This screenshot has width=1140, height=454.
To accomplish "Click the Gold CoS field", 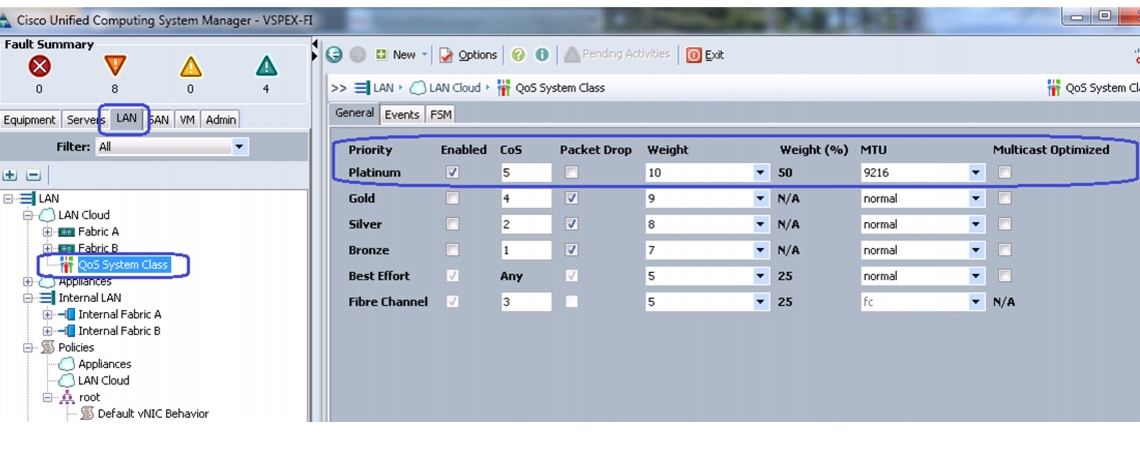I will 526,198.
